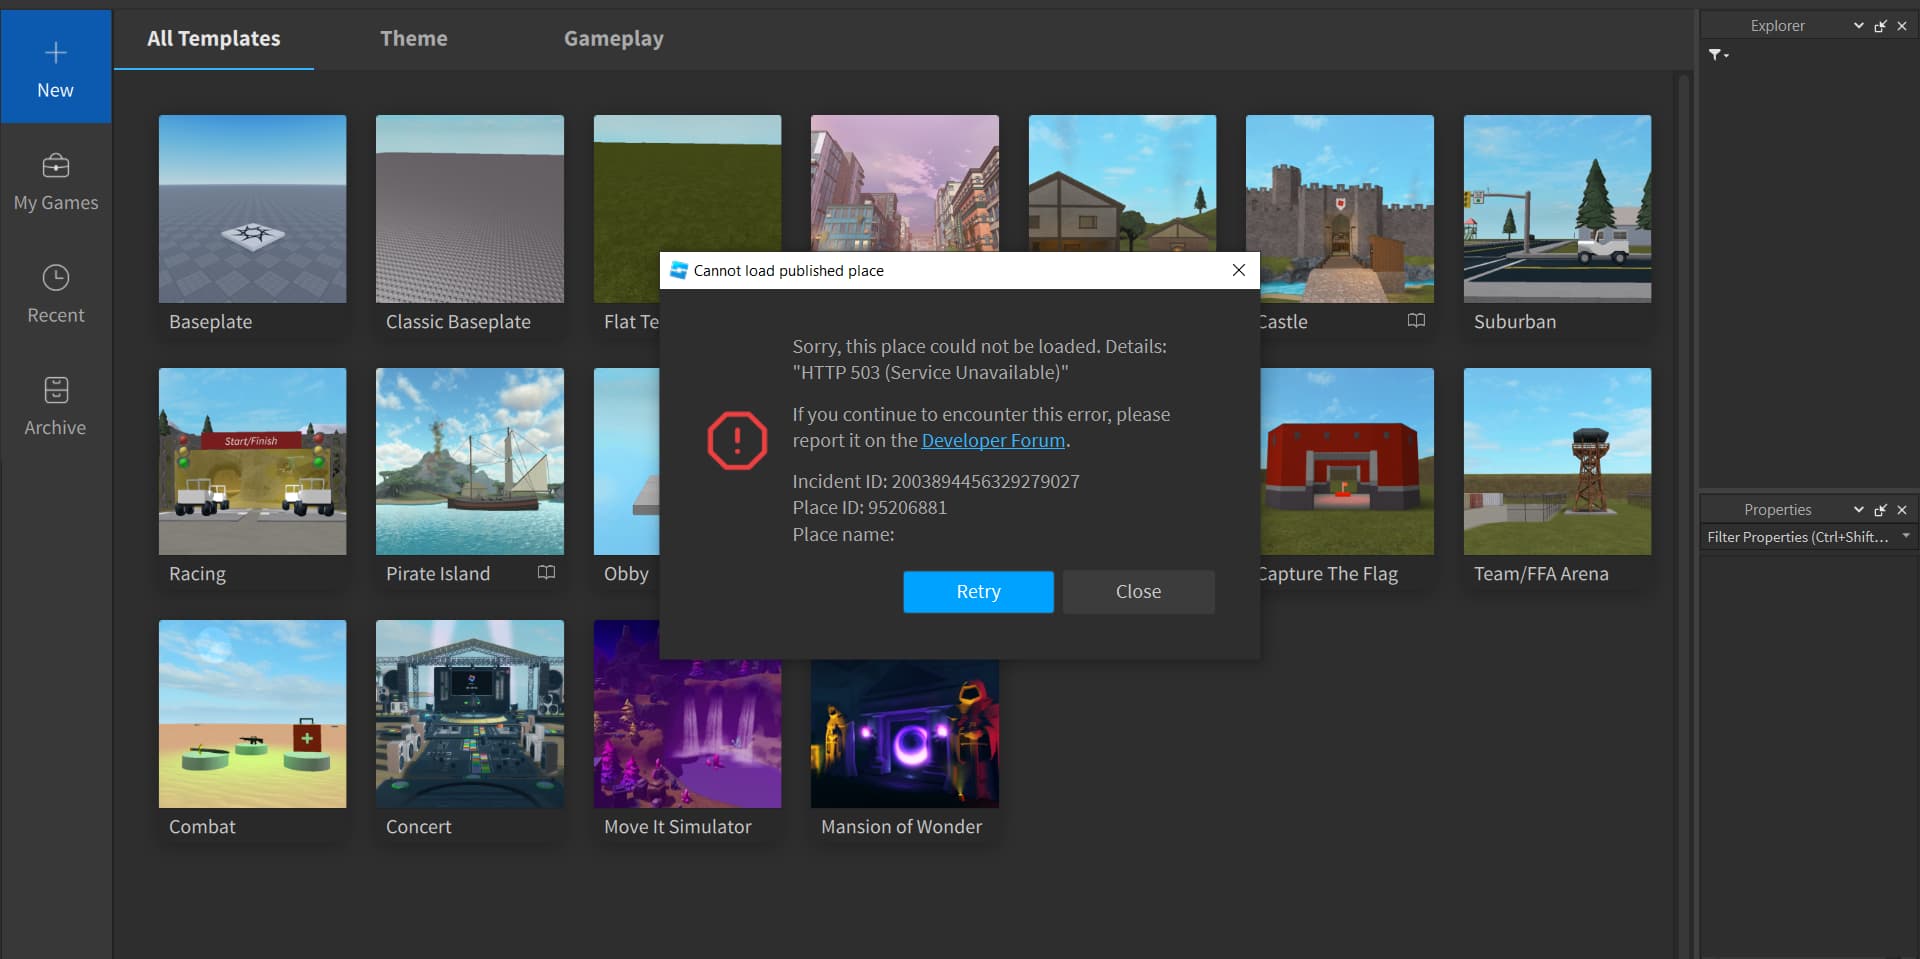Switch to the Gameplay tab

pos(613,38)
